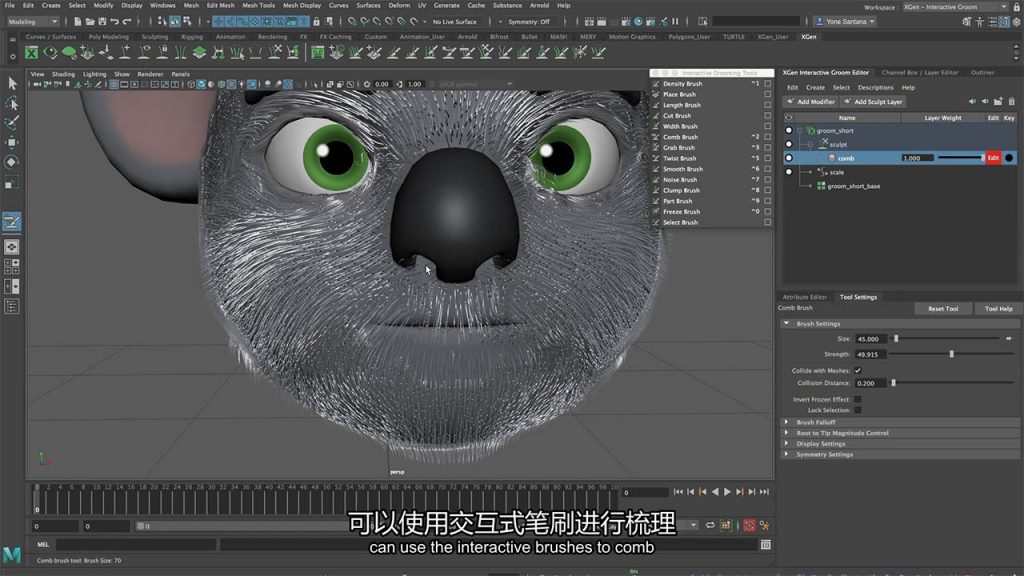Image resolution: width=1024 pixels, height=576 pixels.
Task: Click the delete layer trash icon
Action: click(x=1010, y=101)
